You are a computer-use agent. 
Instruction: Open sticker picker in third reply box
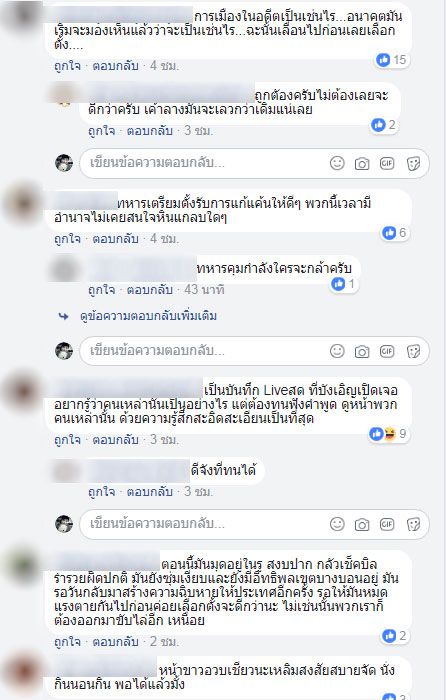pos(413,524)
